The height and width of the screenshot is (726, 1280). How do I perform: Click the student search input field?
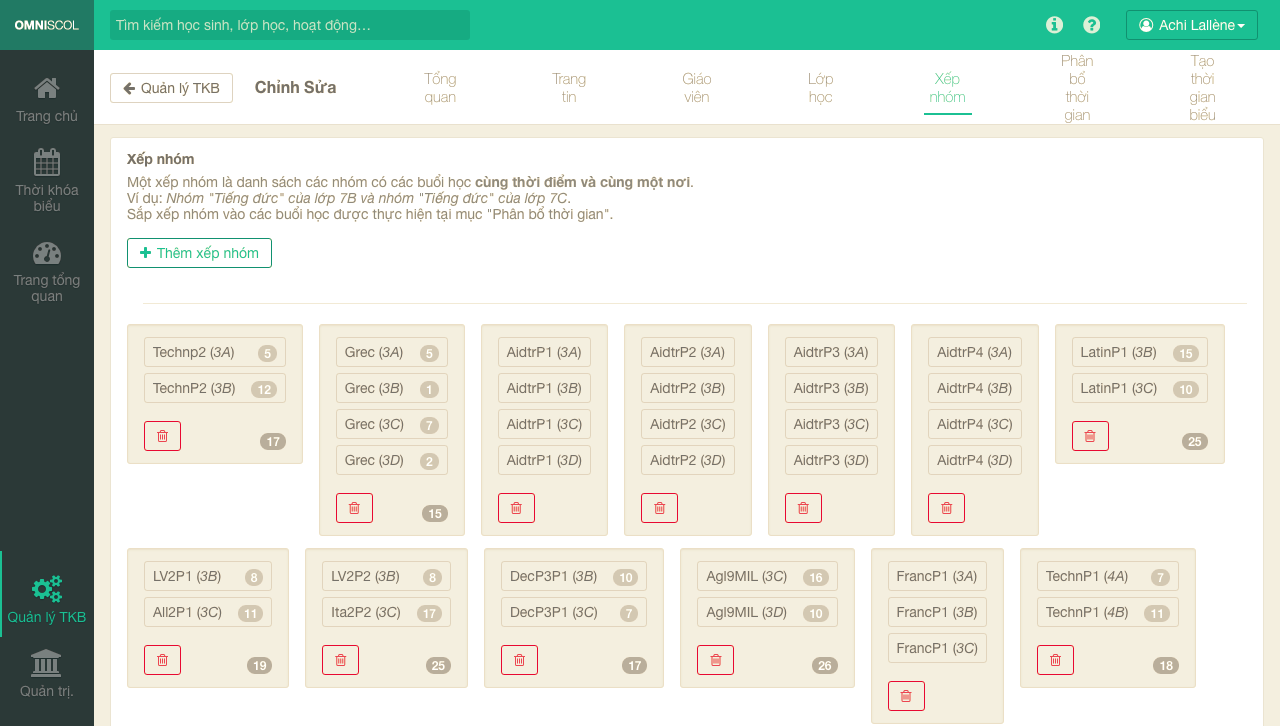click(289, 25)
